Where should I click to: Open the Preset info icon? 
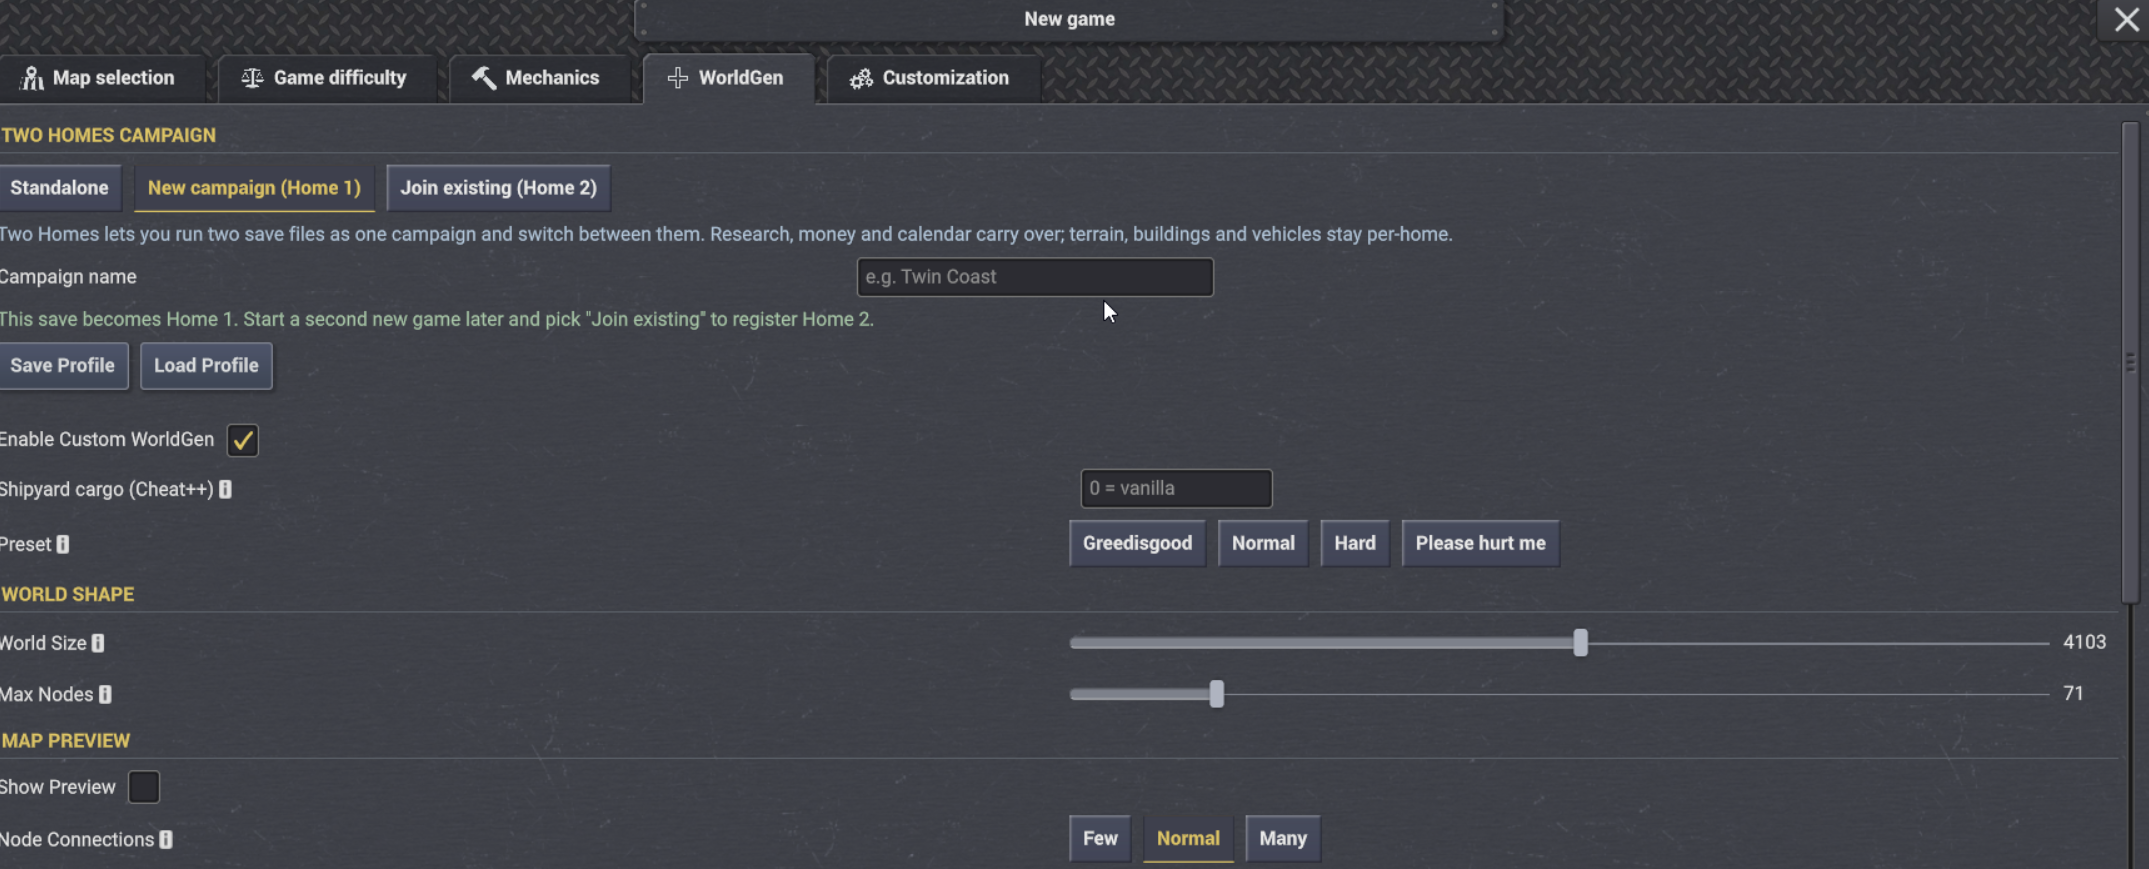(x=63, y=544)
